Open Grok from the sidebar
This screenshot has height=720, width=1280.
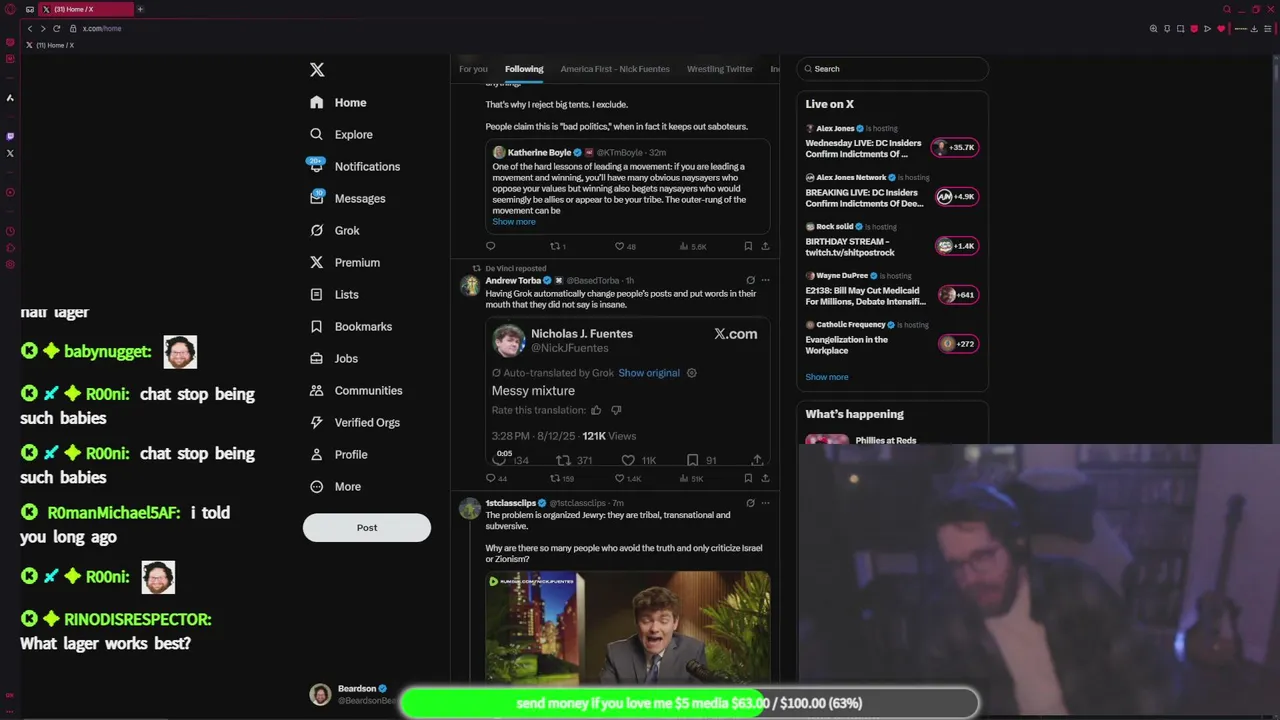[334, 230]
